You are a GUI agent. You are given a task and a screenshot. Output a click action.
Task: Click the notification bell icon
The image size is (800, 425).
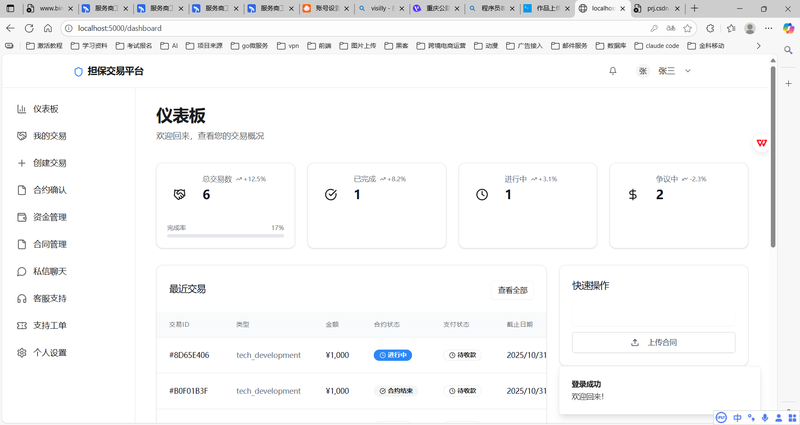613,71
